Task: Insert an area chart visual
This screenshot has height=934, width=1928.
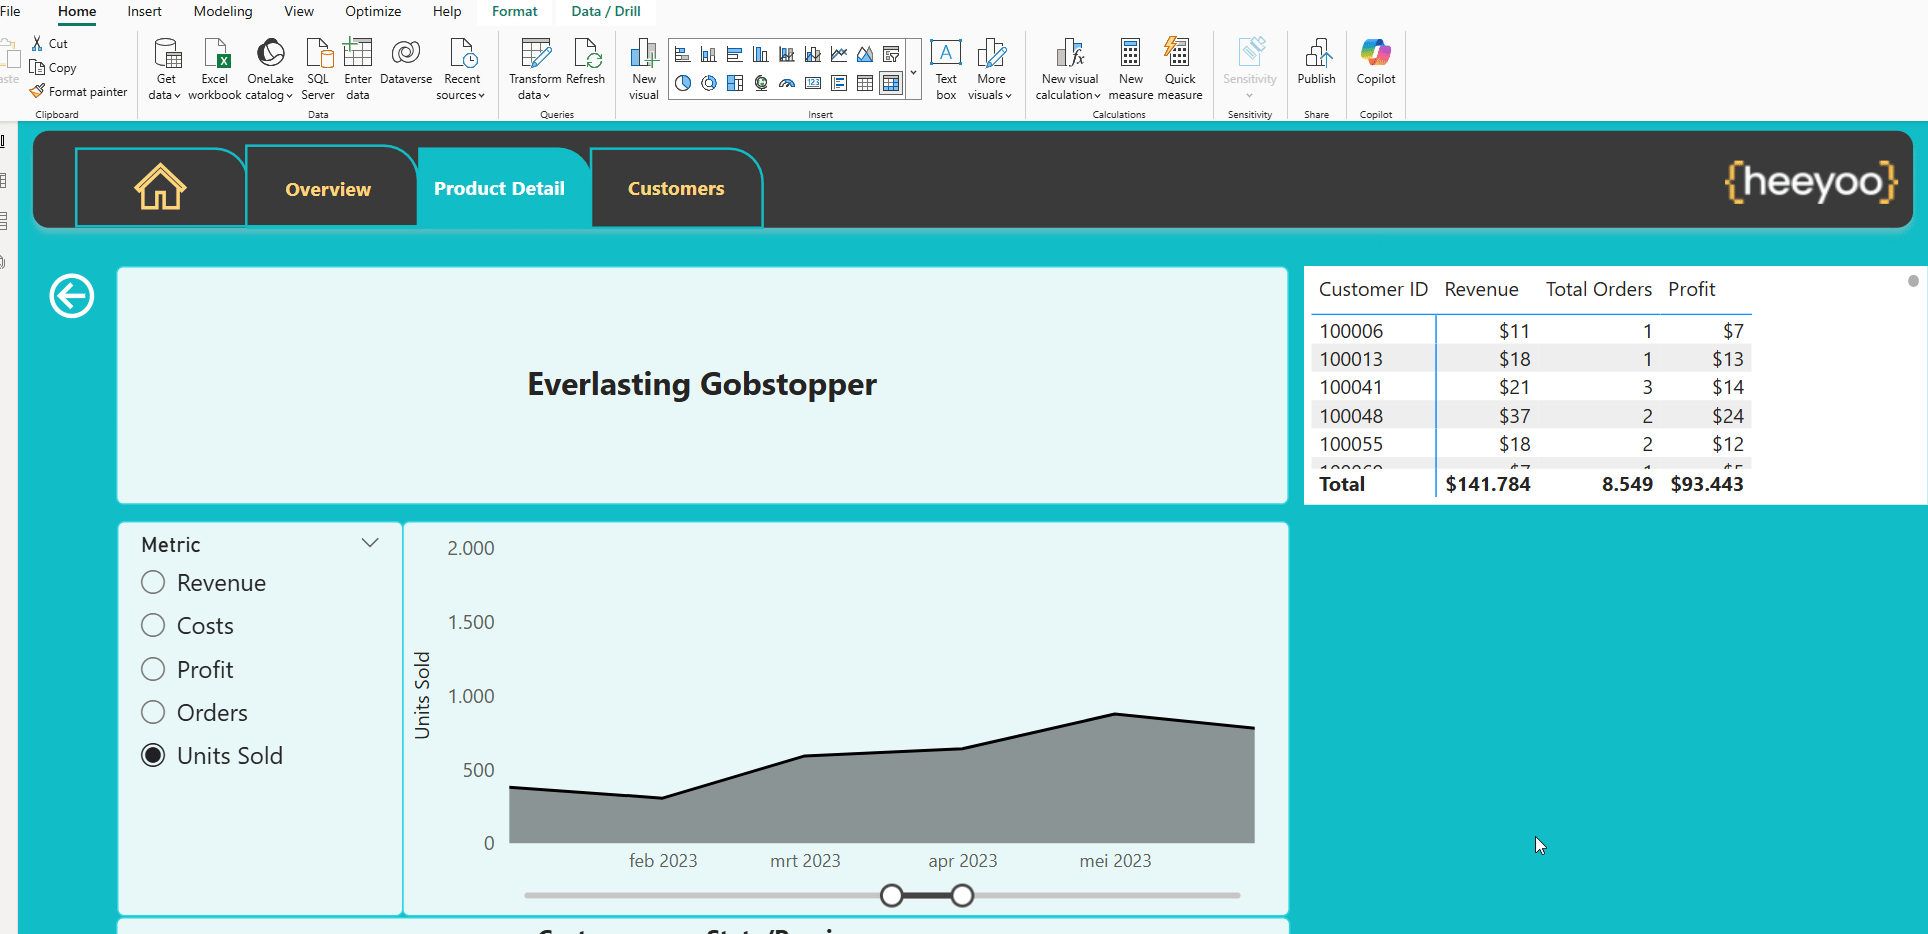Action: [865, 54]
